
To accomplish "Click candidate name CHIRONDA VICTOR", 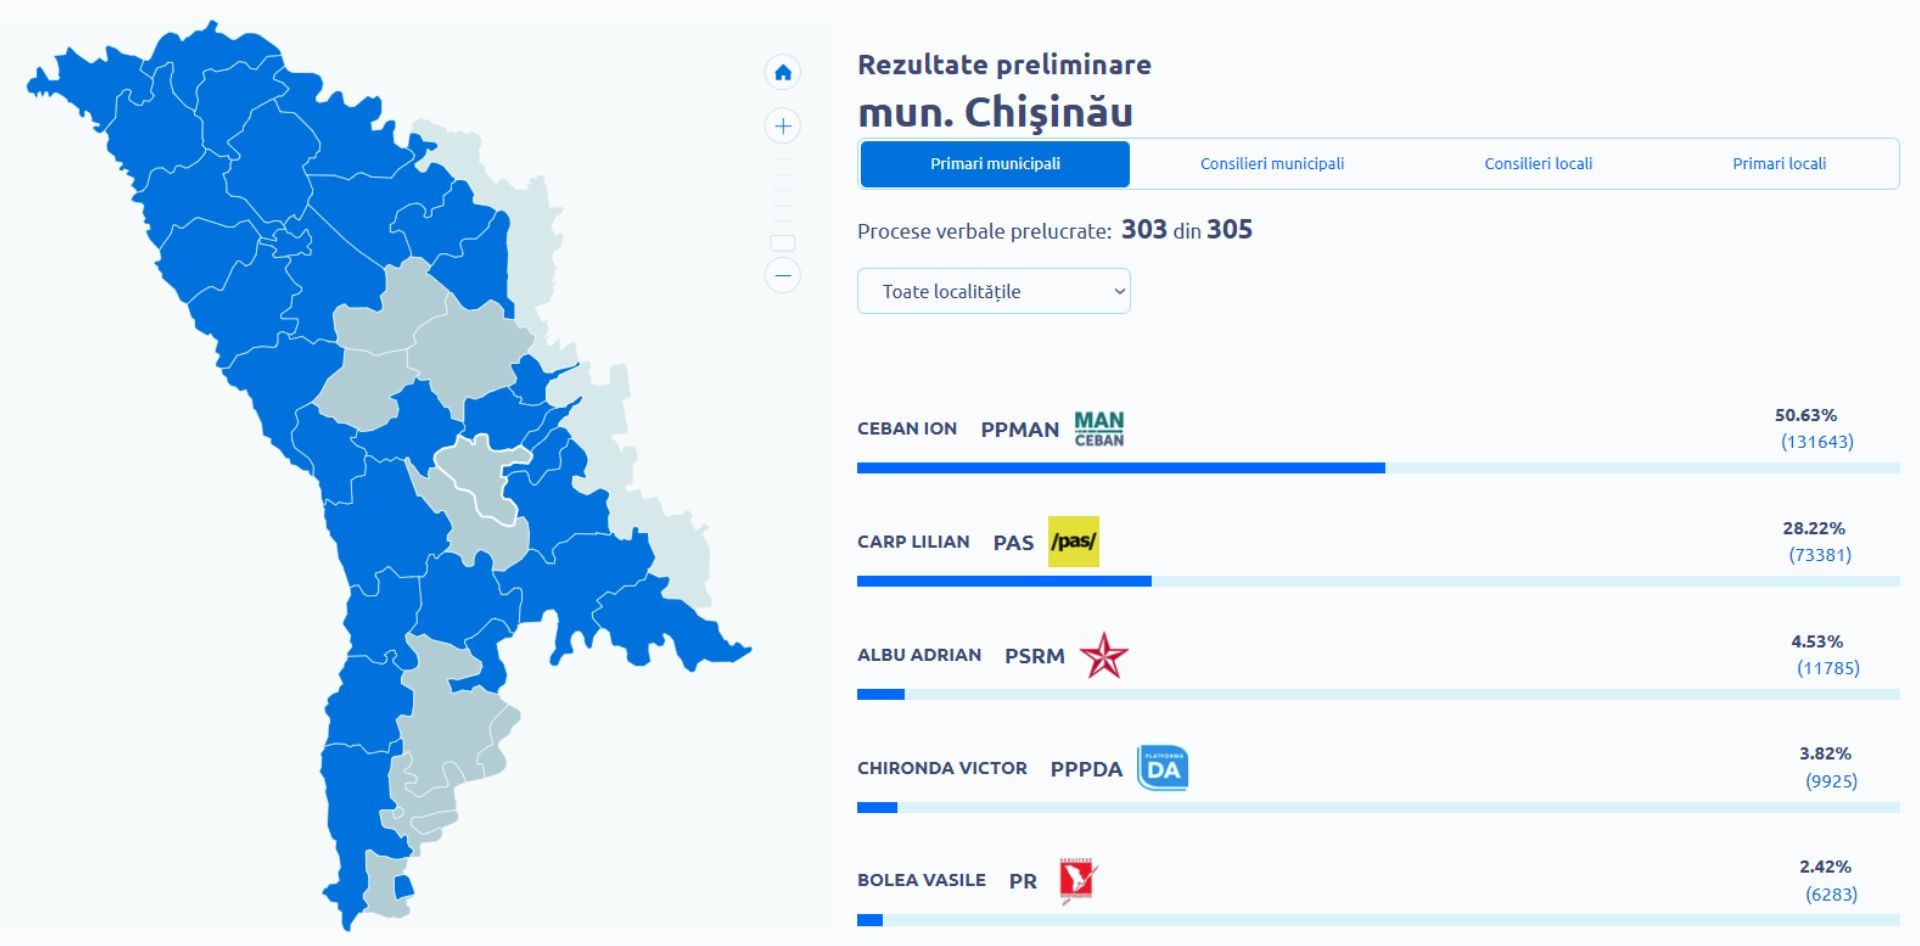I will pyautogui.click(x=942, y=768).
